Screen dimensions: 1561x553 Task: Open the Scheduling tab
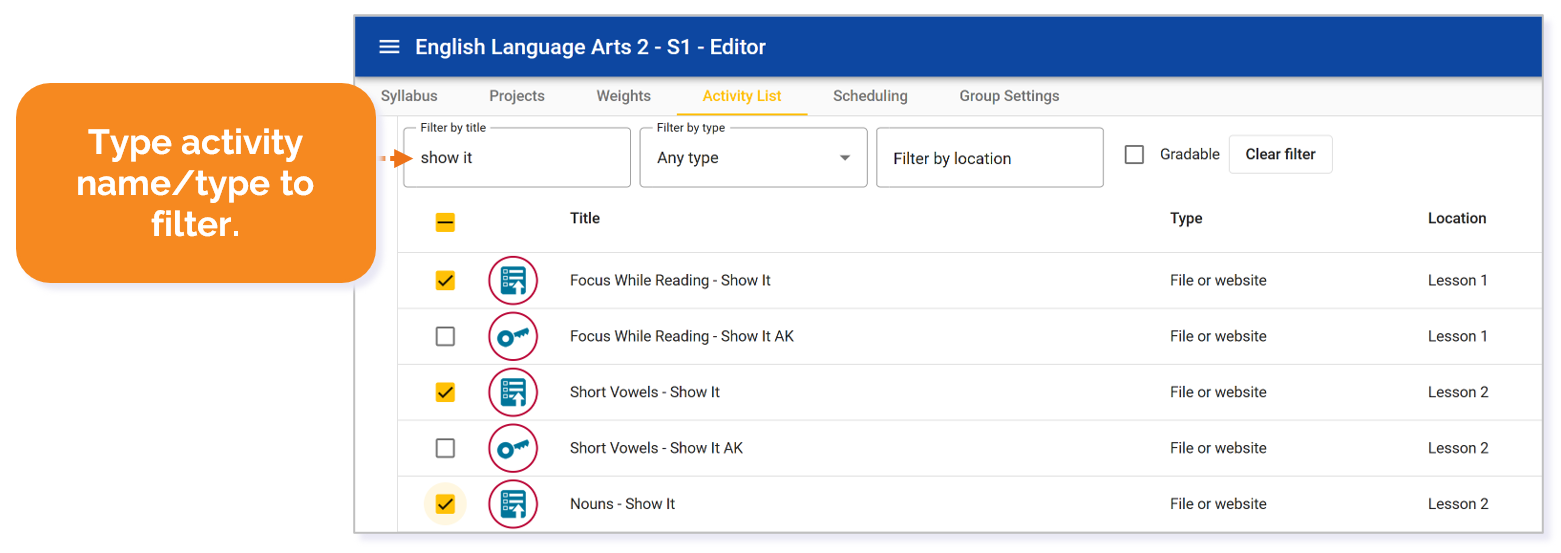click(x=870, y=96)
